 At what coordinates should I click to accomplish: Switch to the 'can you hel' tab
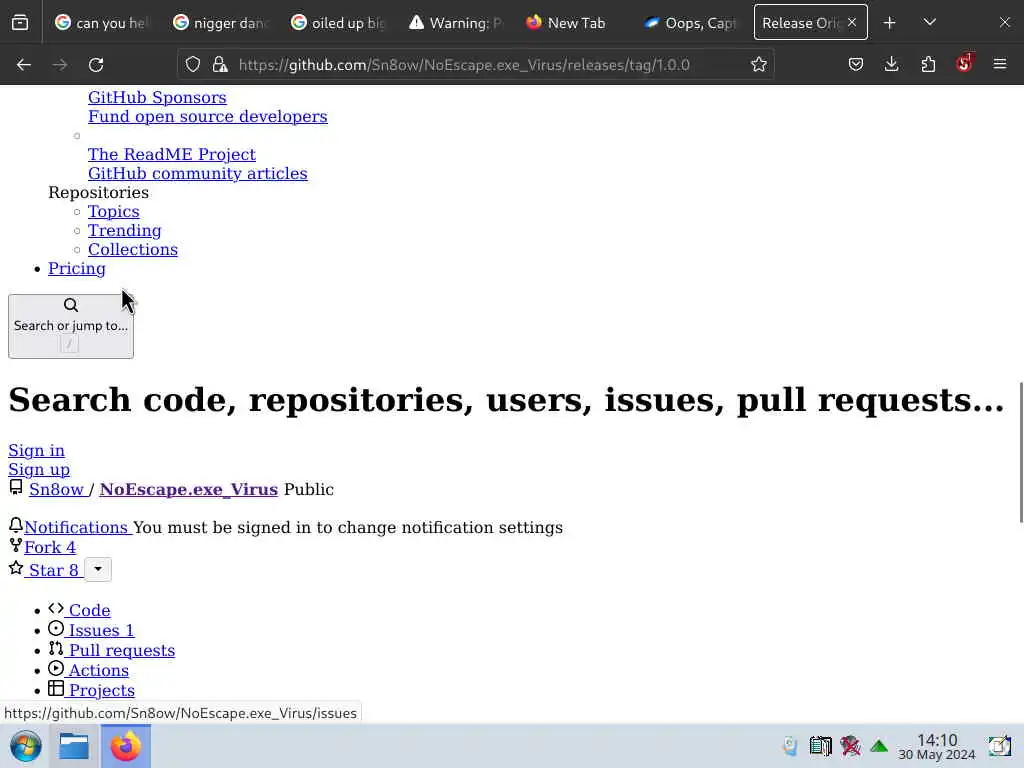pos(102,23)
